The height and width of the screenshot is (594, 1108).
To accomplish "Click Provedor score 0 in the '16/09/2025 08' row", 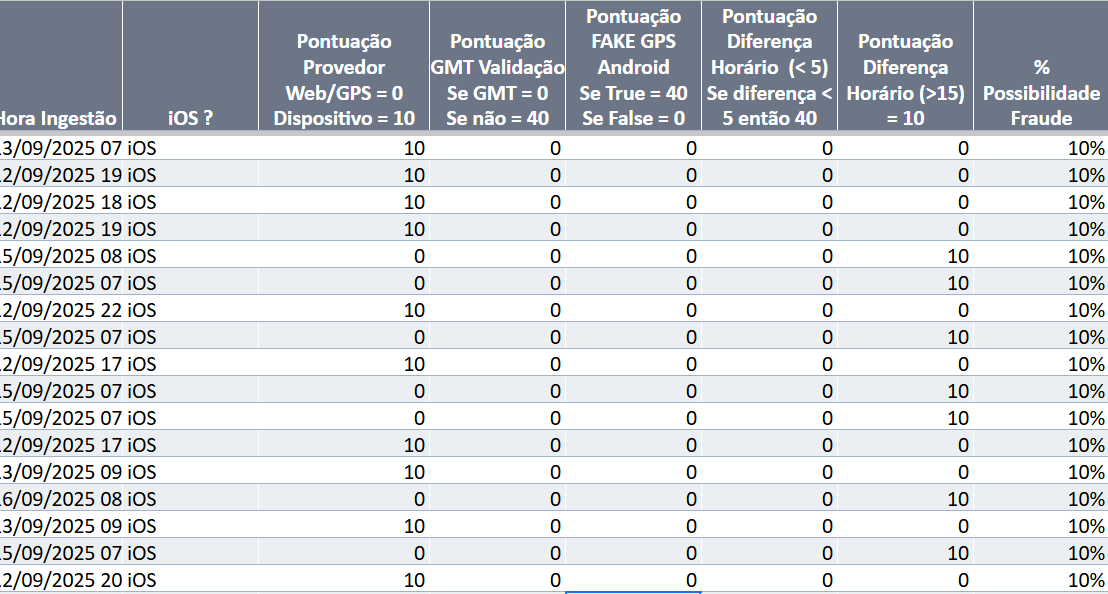I will point(420,499).
